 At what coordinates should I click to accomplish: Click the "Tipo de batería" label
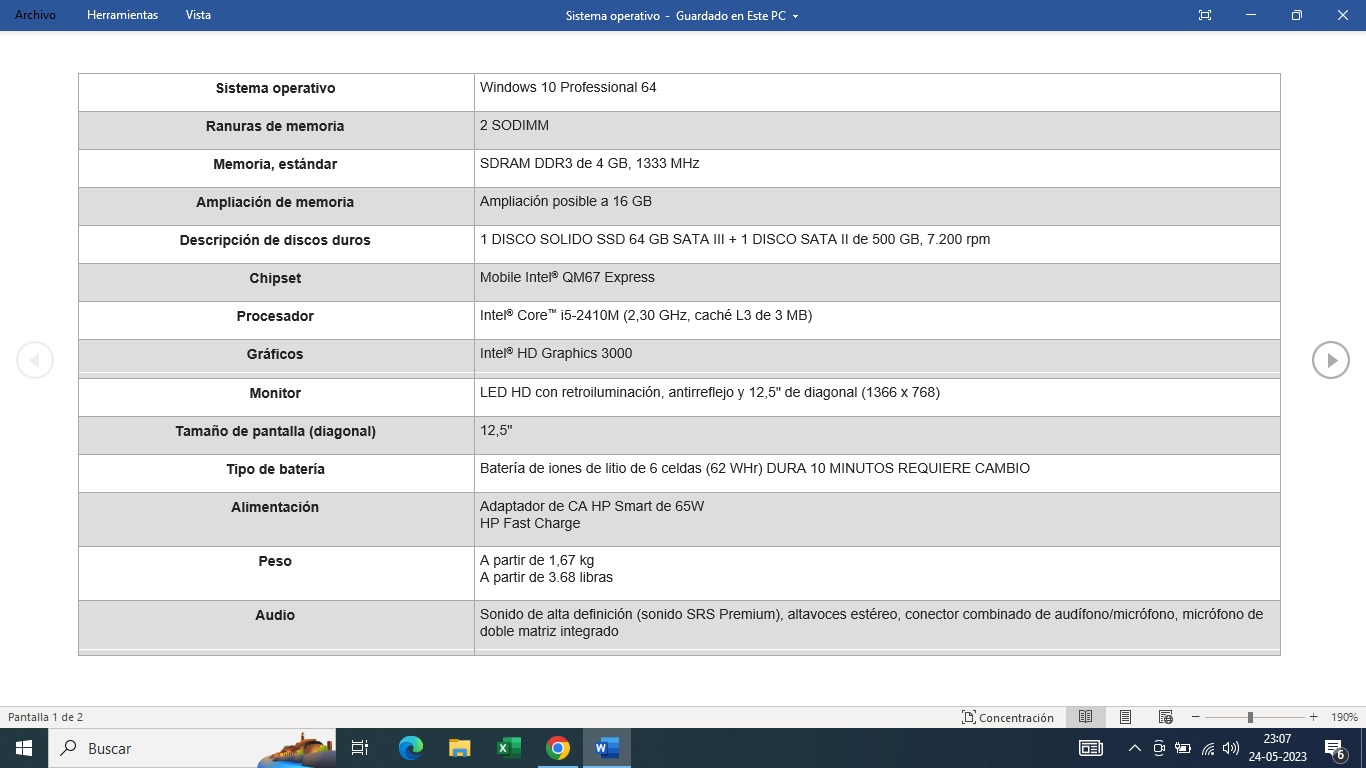pos(275,469)
